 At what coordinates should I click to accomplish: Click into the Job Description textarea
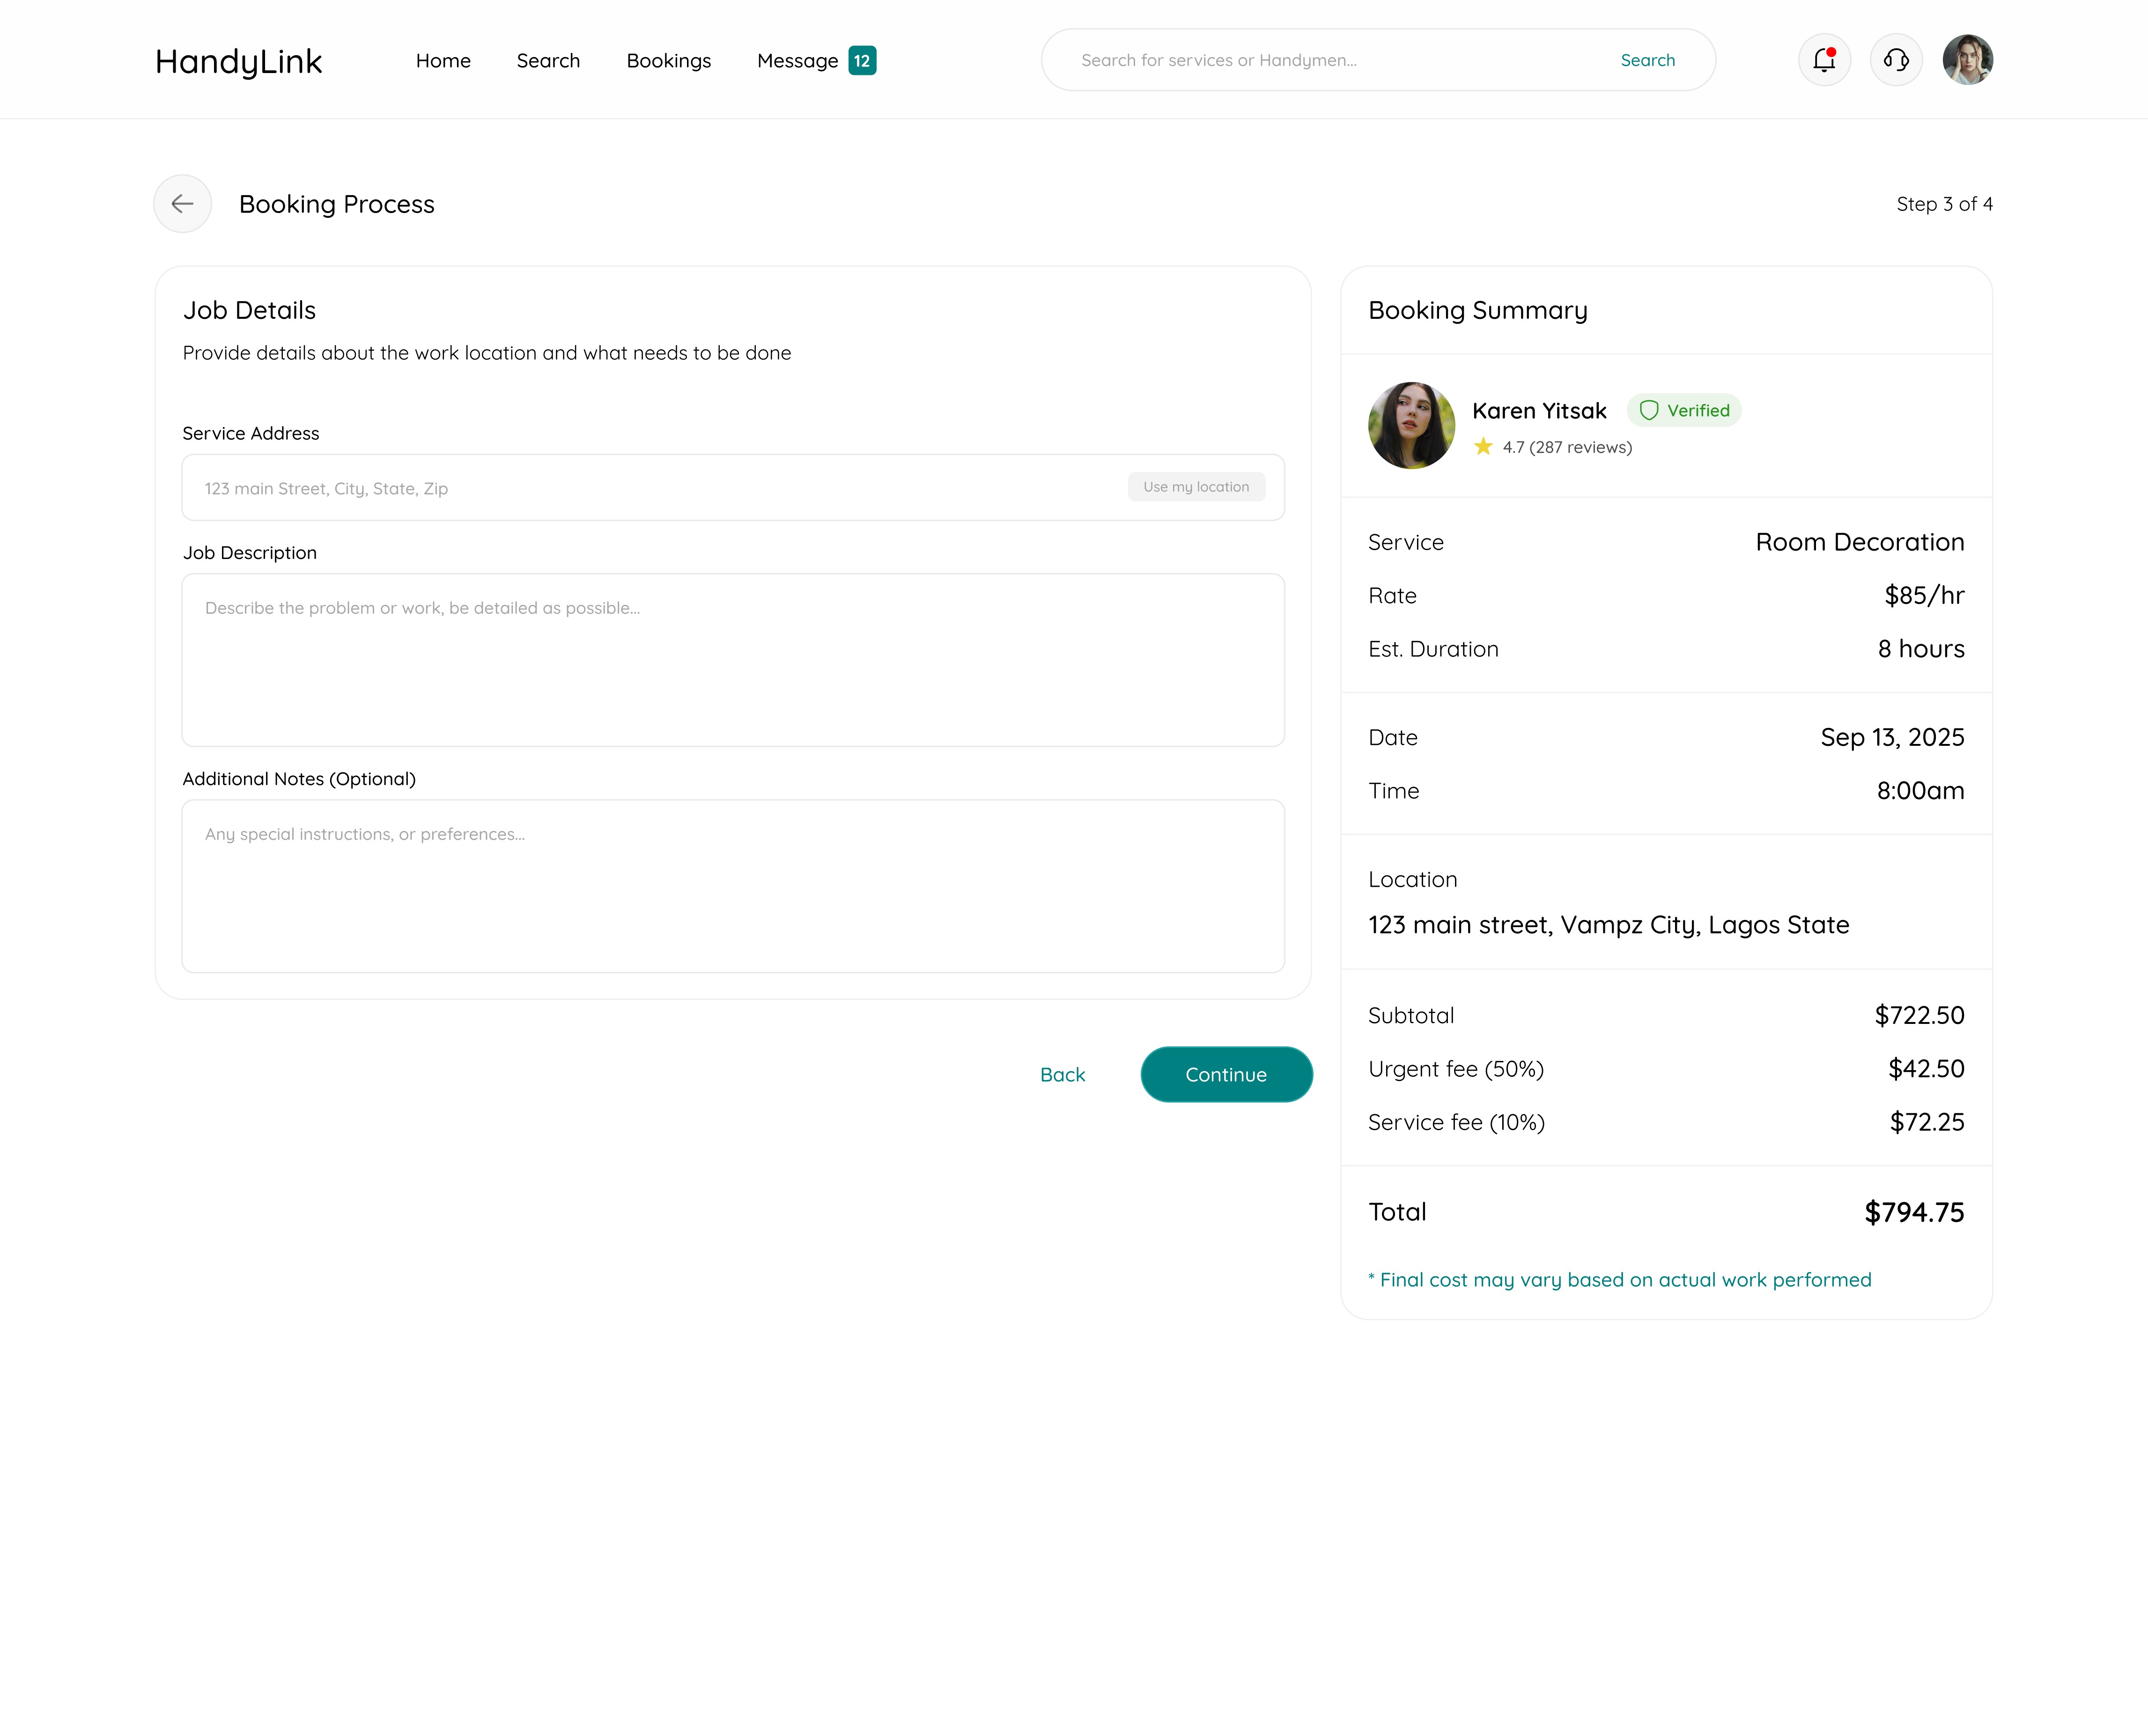(733, 660)
